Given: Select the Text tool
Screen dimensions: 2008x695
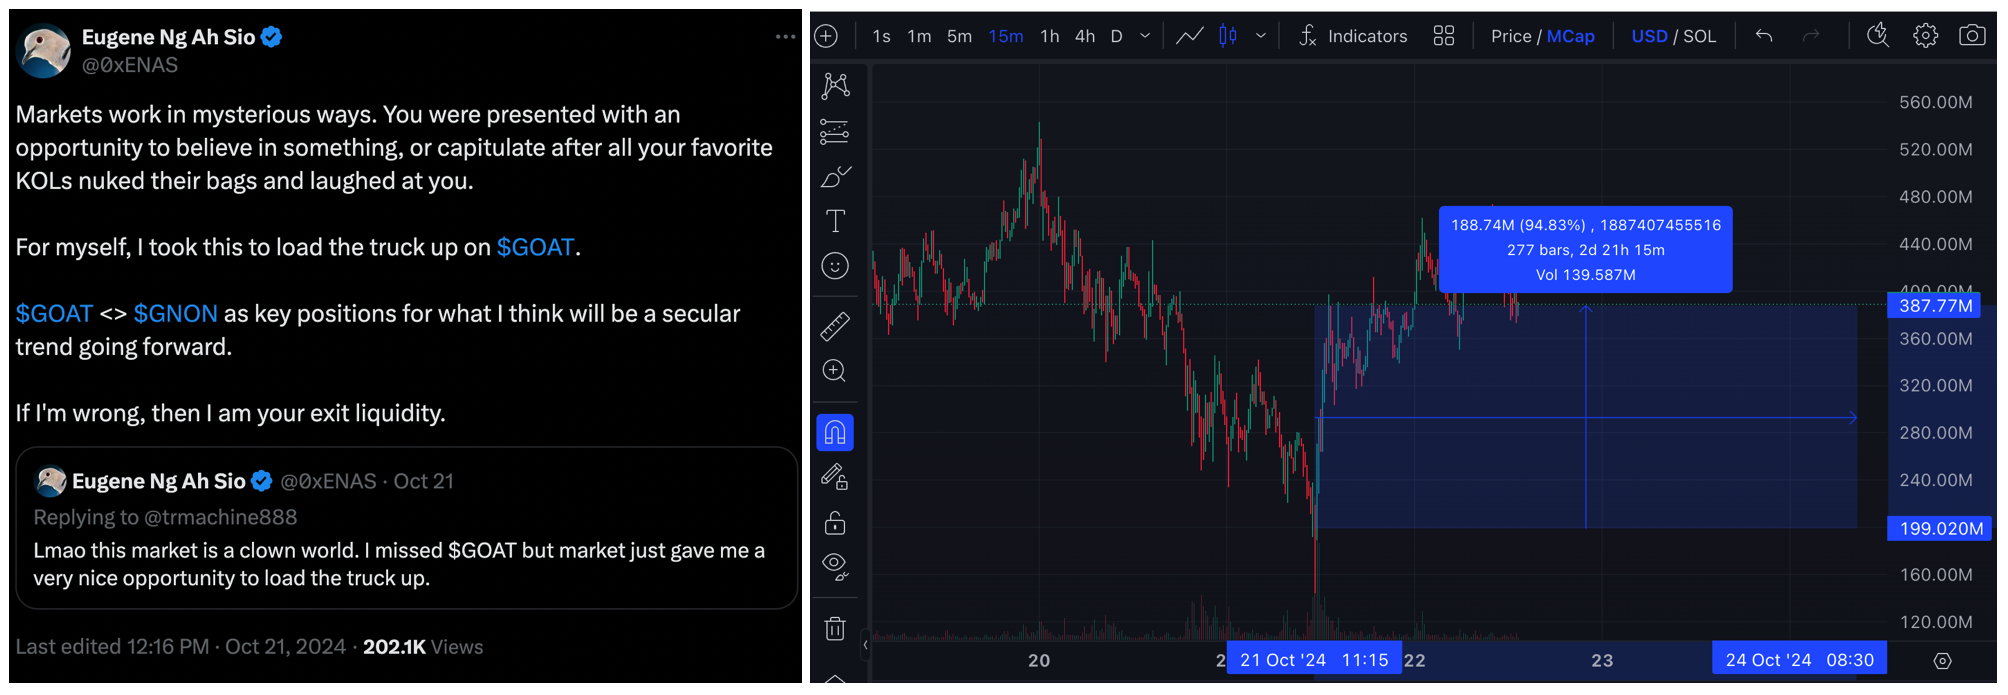Looking at the screenshot, I should (x=835, y=221).
